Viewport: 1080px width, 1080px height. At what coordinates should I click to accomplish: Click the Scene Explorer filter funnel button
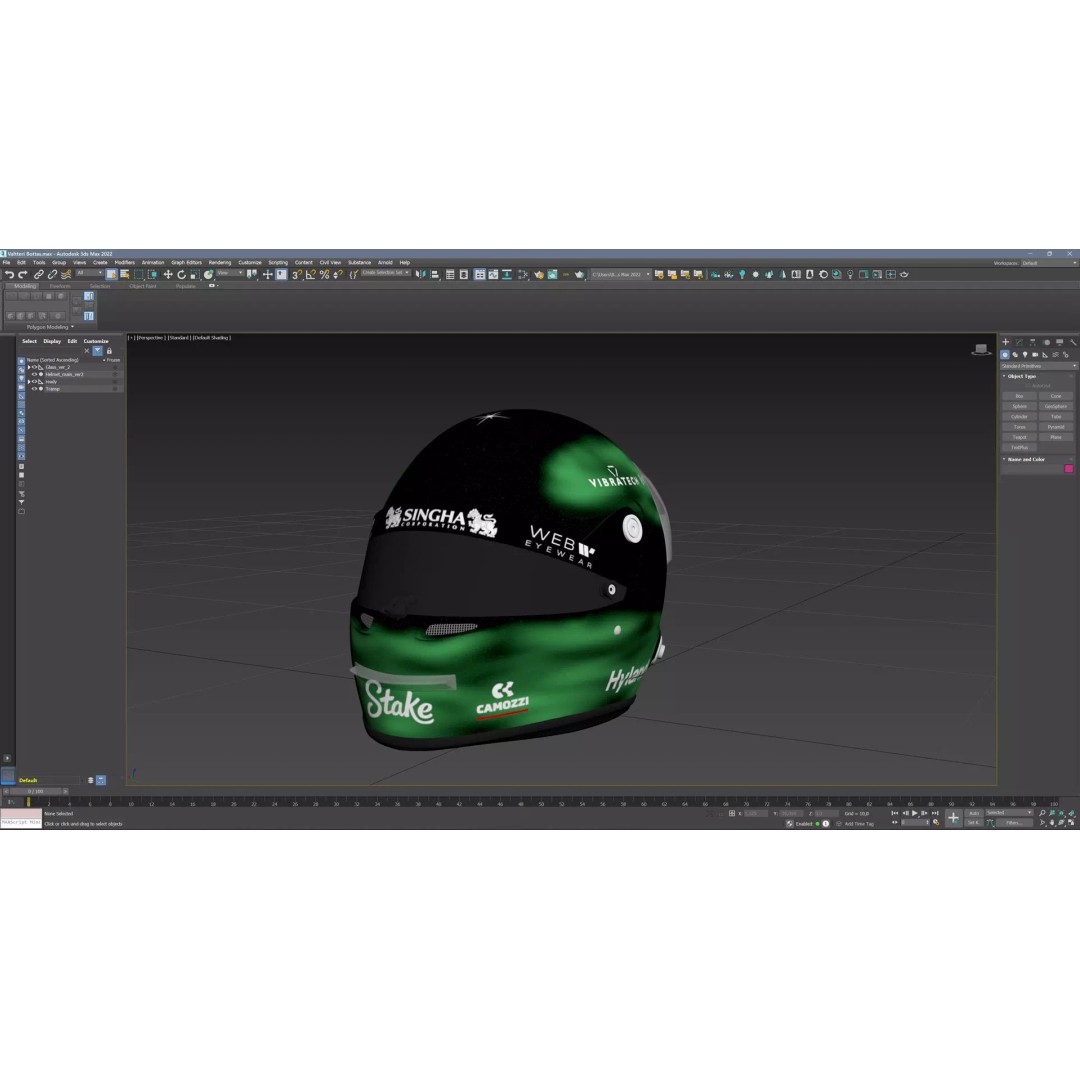coord(97,351)
